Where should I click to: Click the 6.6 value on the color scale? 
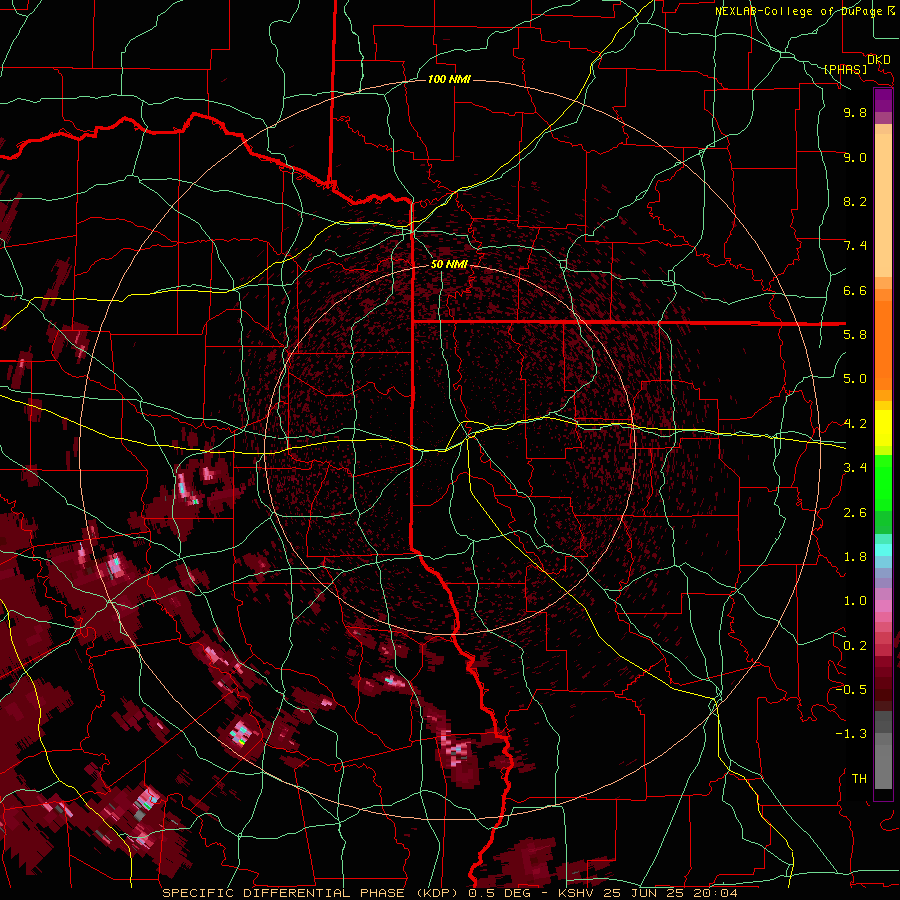[x=855, y=290]
